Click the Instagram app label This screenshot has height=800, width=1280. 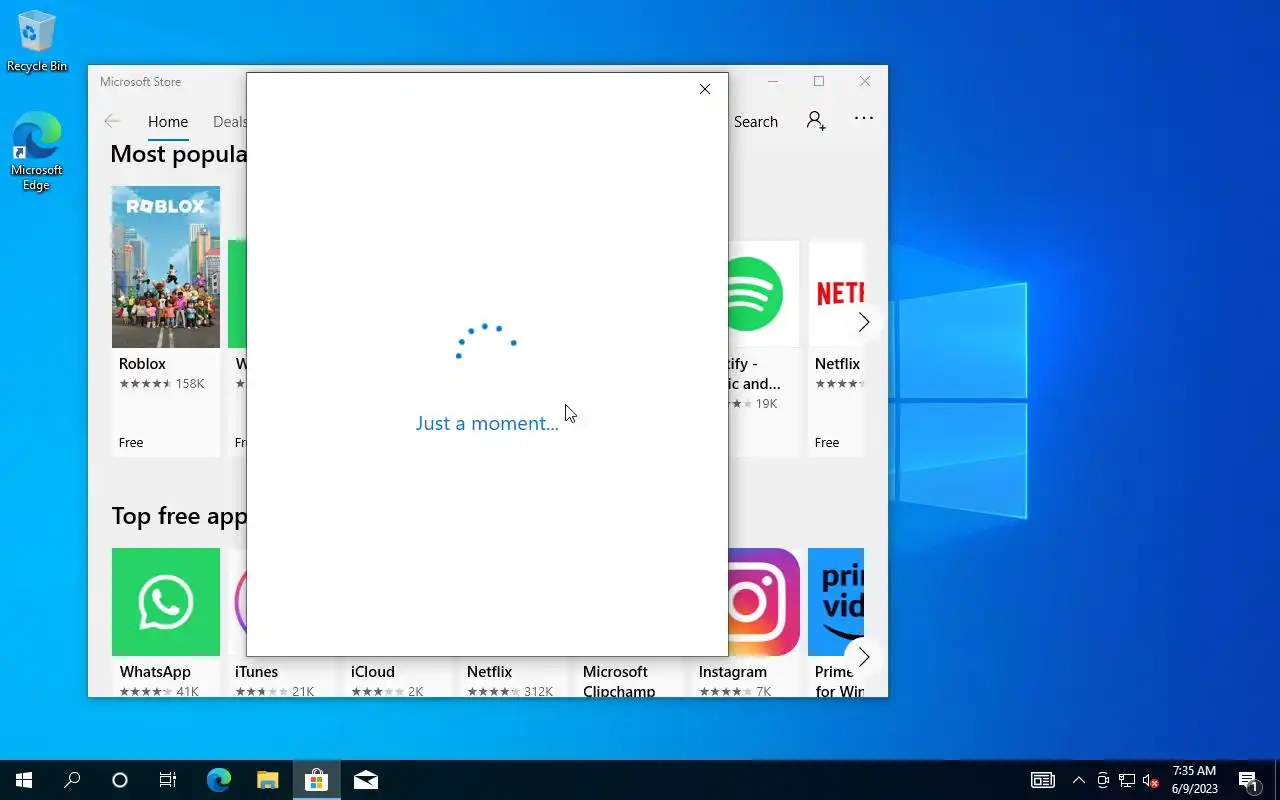click(733, 672)
